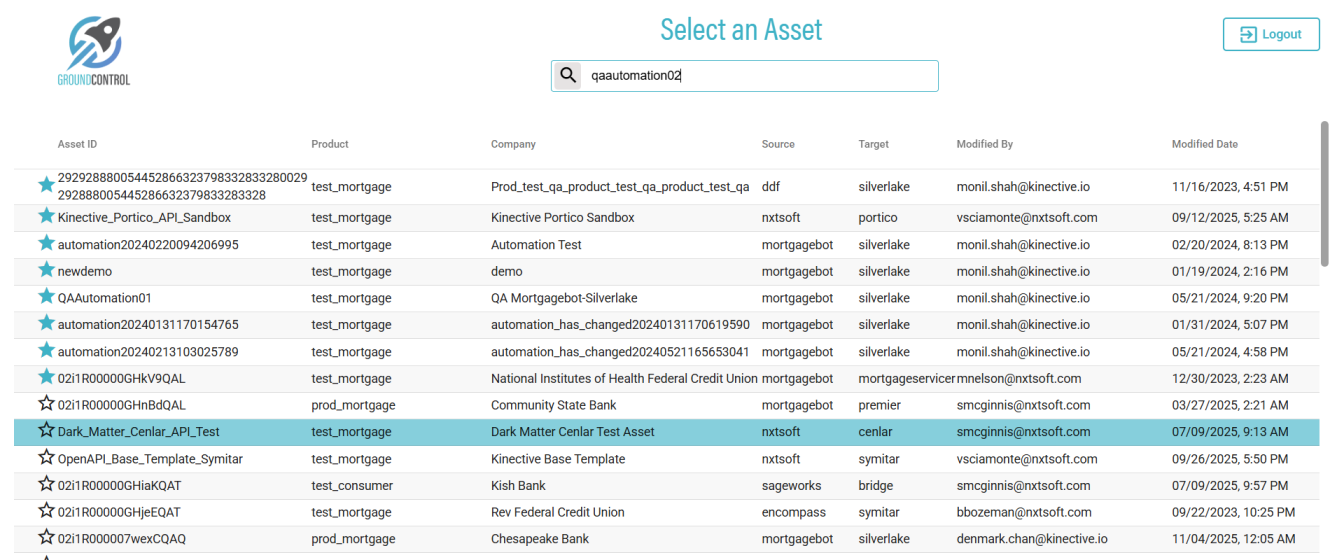Unstar the newdemo asset
This screenshot has width=1344, height=560.
(46, 270)
